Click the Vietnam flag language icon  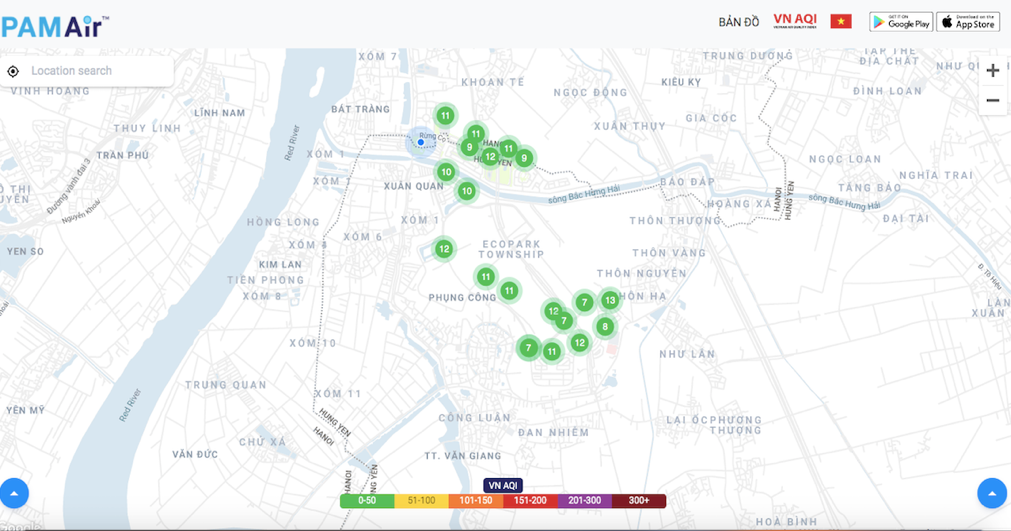point(841,22)
